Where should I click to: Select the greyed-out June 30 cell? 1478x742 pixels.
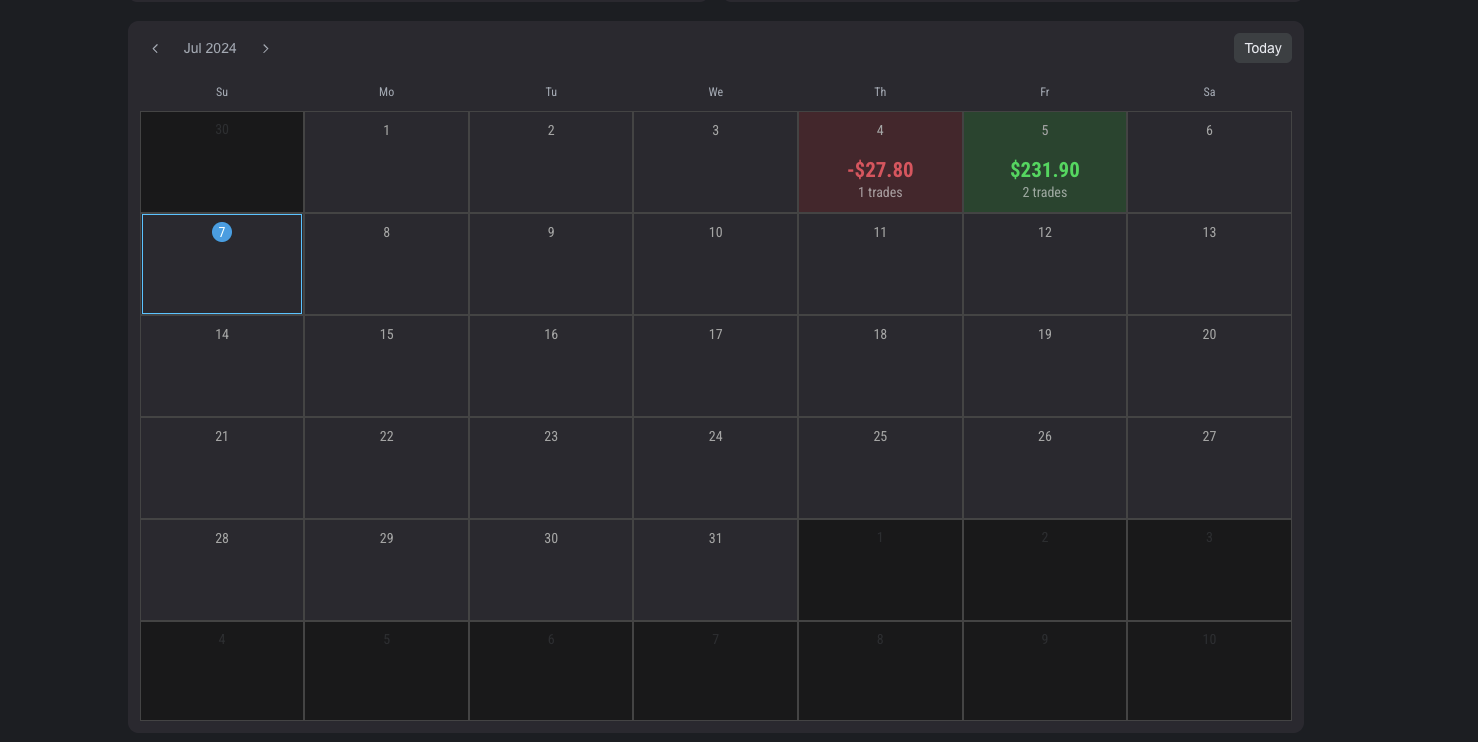coord(222,162)
